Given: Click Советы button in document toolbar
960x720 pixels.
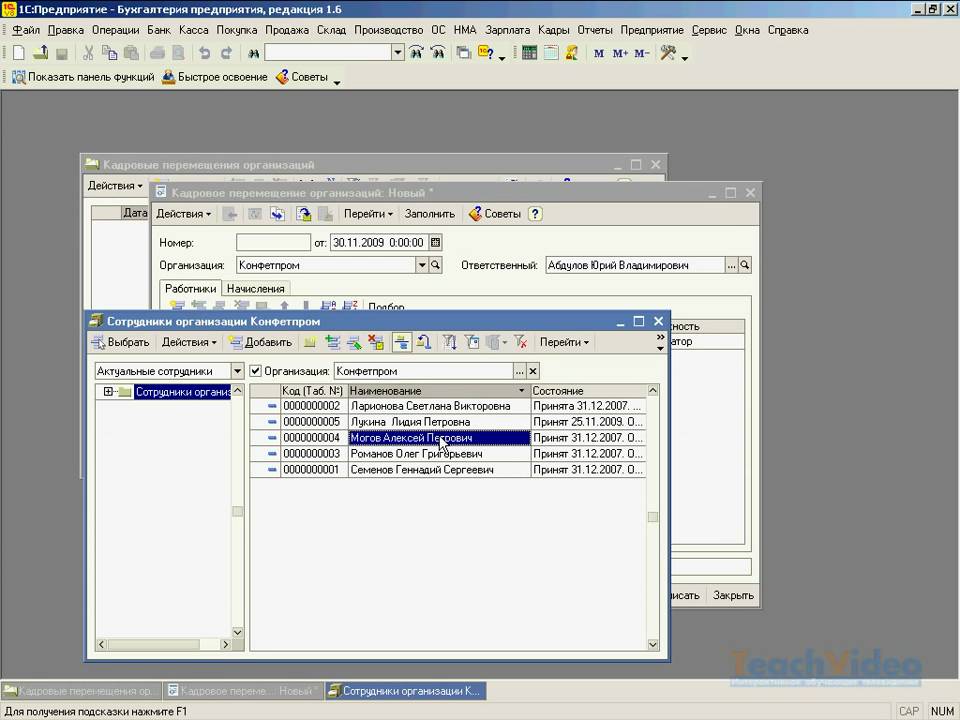Looking at the screenshot, I should pyautogui.click(x=495, y=214).
